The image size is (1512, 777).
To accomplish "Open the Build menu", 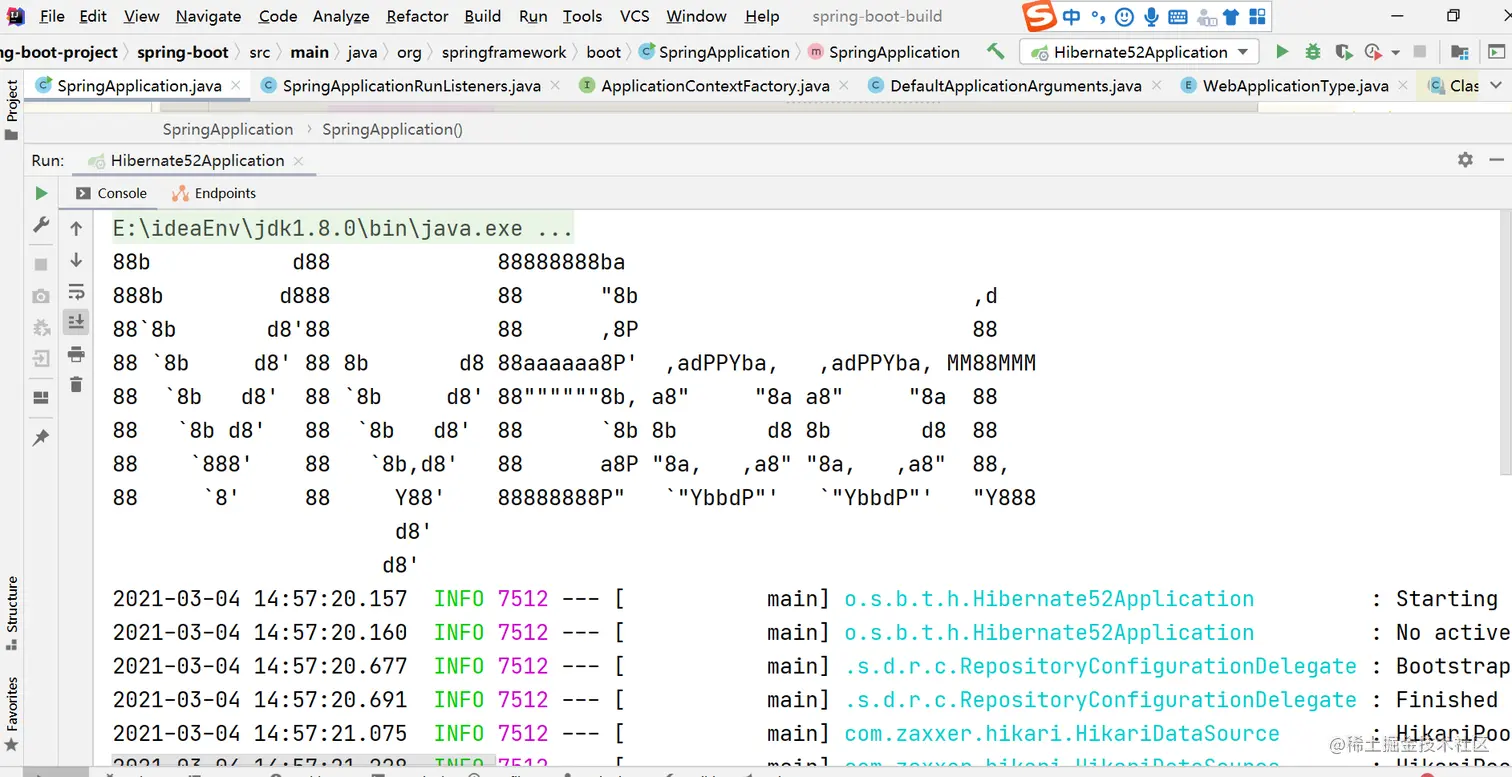I will click(x=483, y=16).
